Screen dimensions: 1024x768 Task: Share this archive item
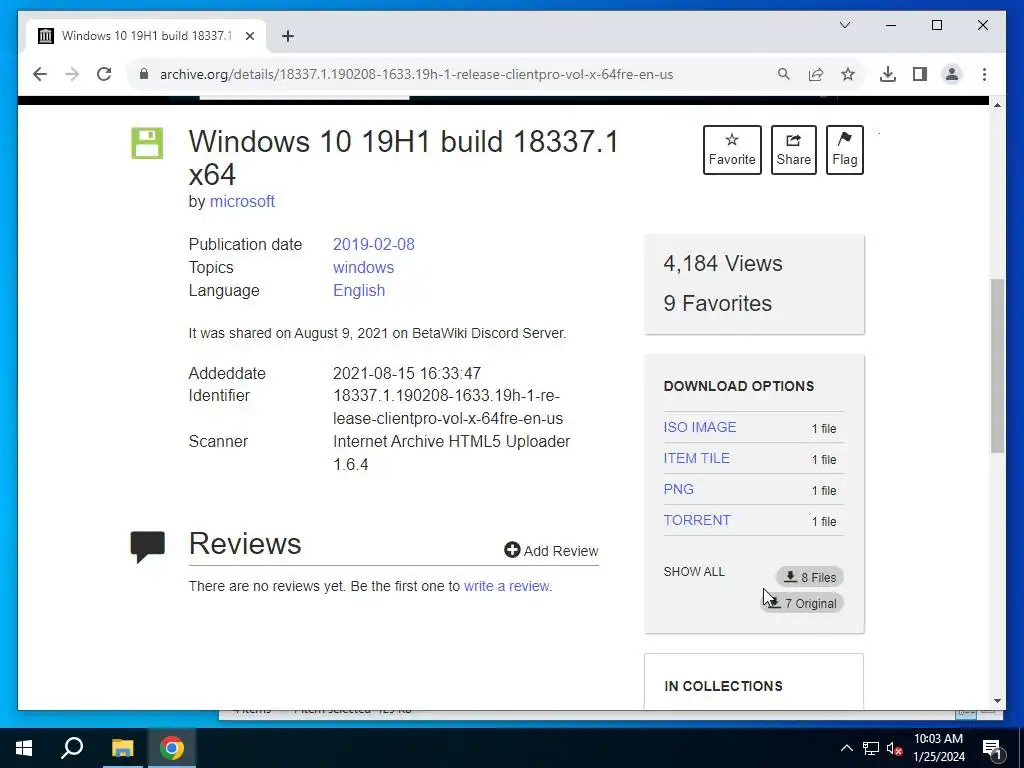[x=793, y=150]
